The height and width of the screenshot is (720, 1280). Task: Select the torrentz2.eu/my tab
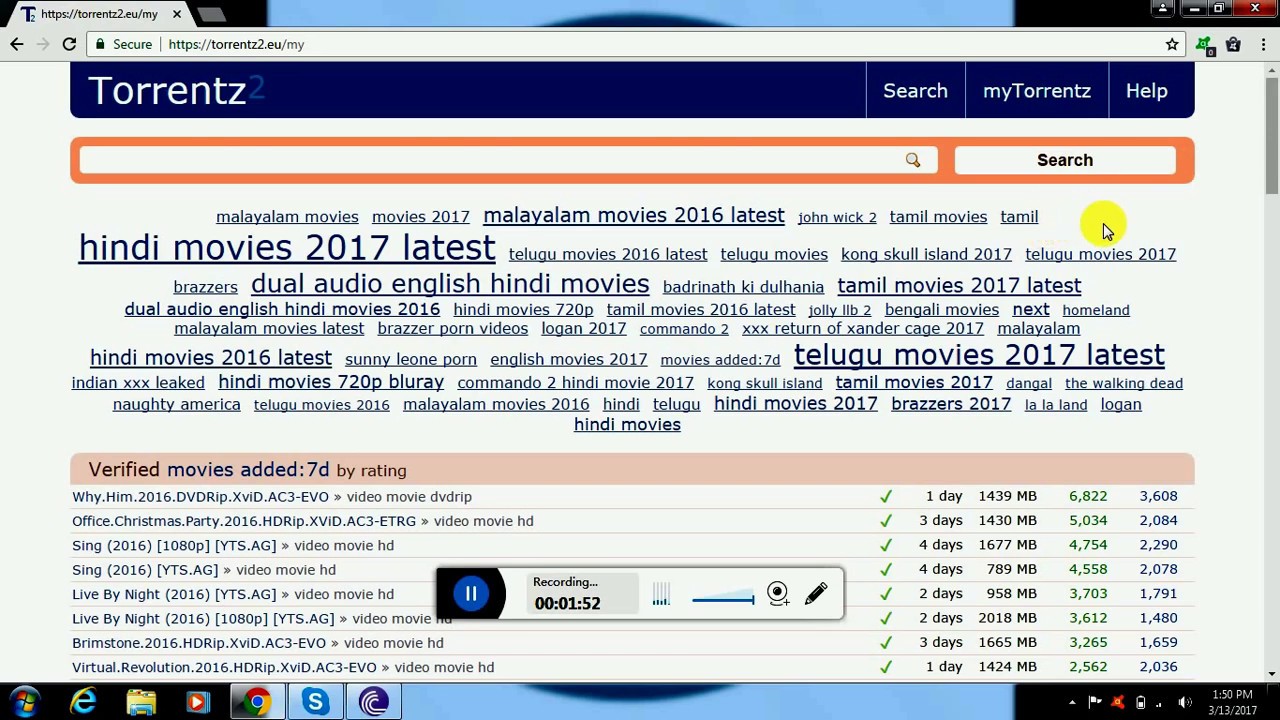click(99, 14)
